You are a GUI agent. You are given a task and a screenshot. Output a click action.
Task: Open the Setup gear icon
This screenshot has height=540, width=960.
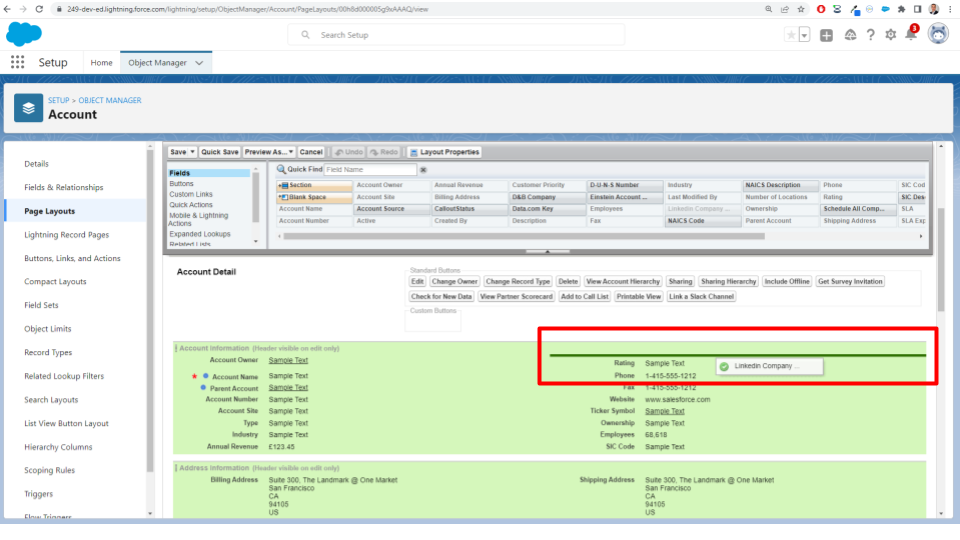[891, 35]
